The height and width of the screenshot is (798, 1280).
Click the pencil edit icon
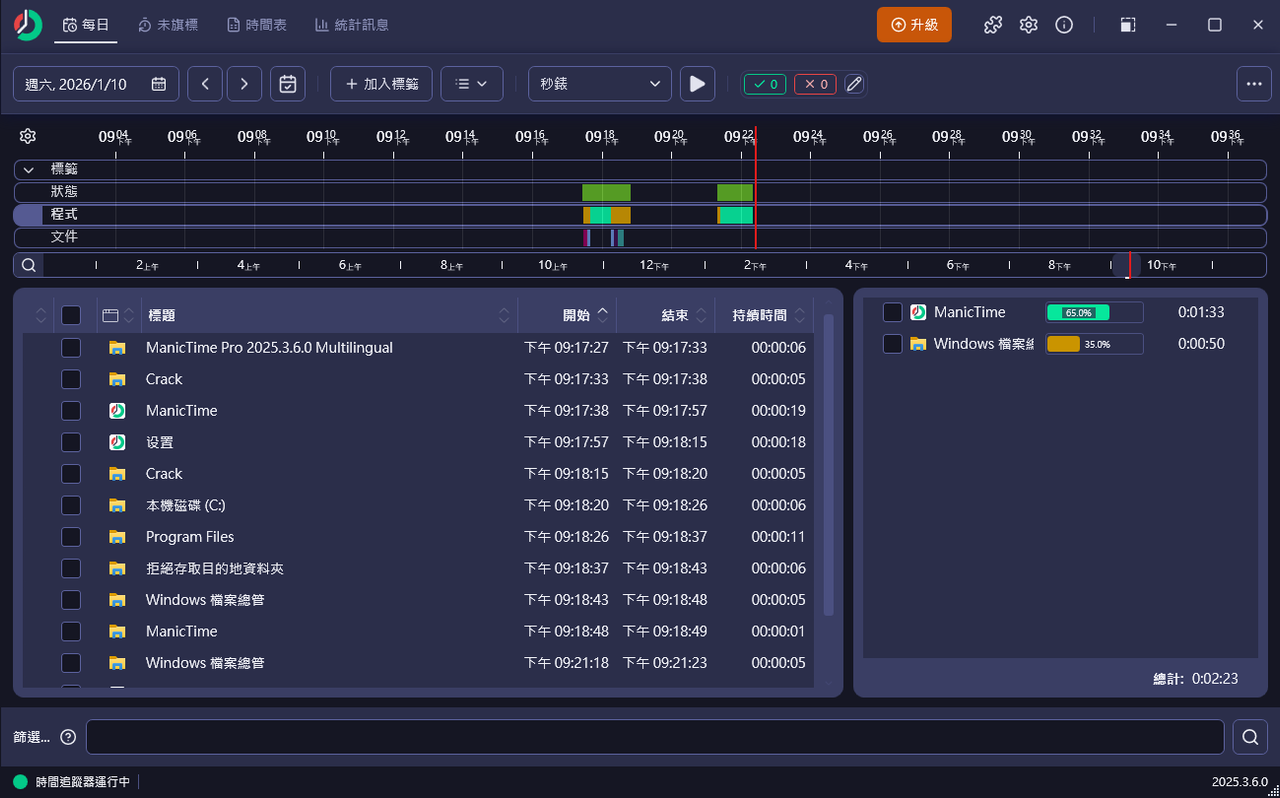click(x=853, y=84)
